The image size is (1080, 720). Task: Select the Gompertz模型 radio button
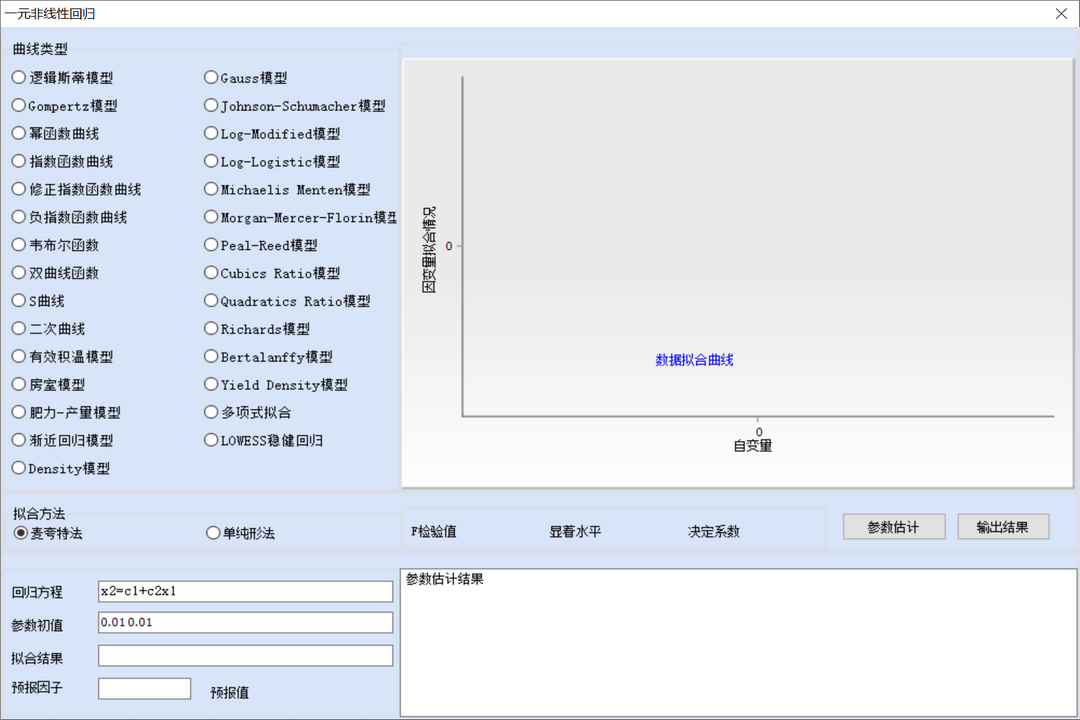click(18, 105)
